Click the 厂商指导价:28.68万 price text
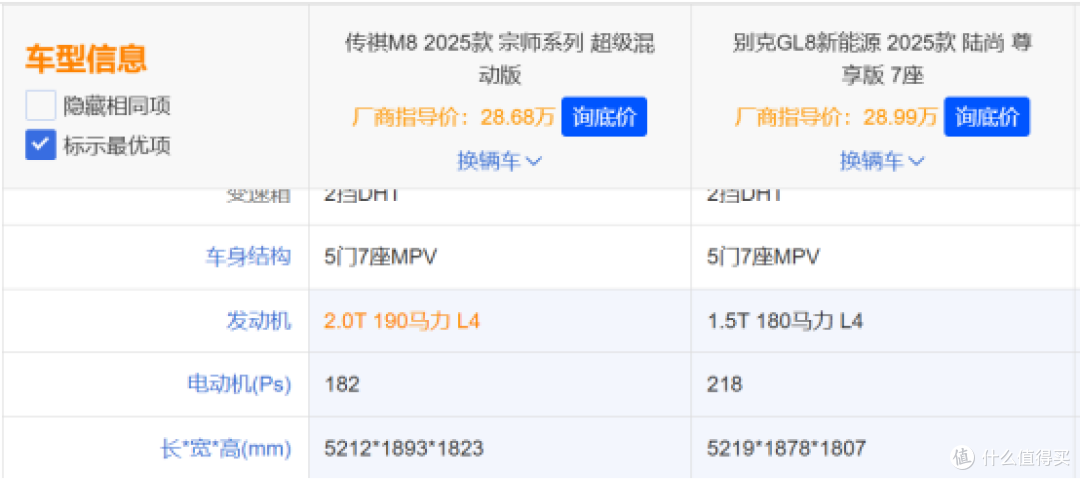Image resolution: width=1080 pixels, height=480 pixels. coord(453,118)
